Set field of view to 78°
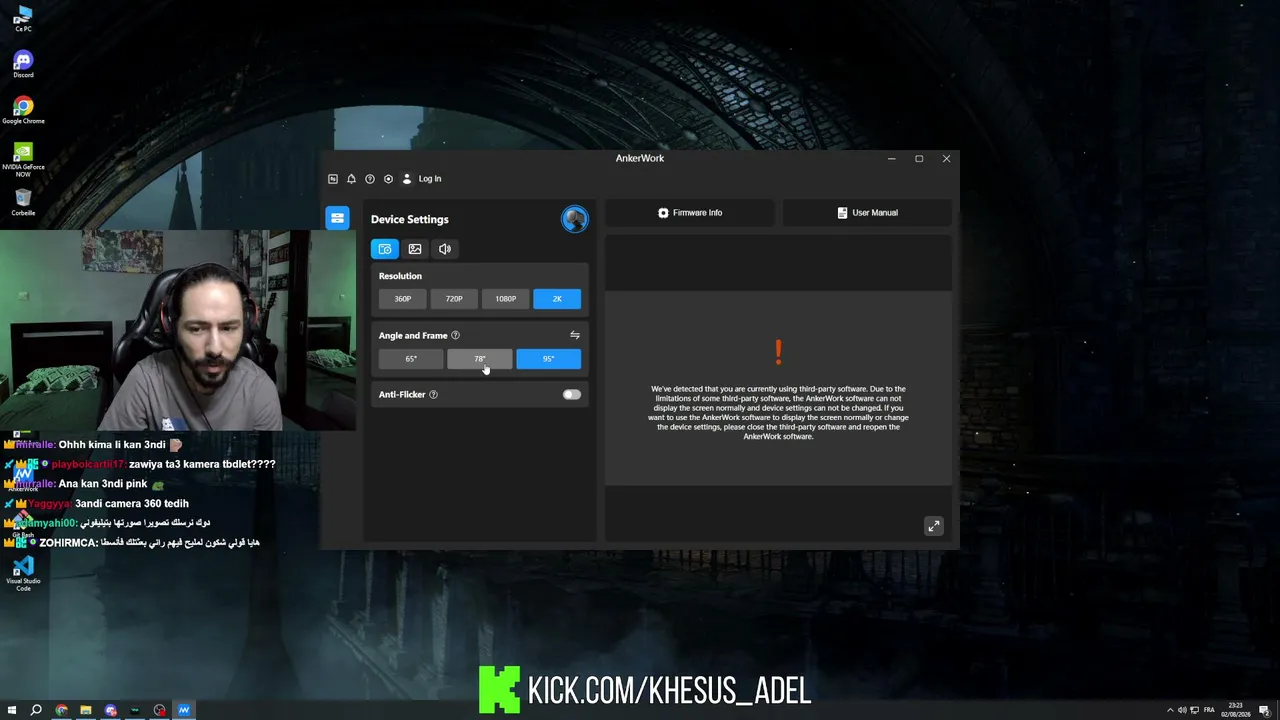Viewport: 1280px width, 720px height. [480, 359]
